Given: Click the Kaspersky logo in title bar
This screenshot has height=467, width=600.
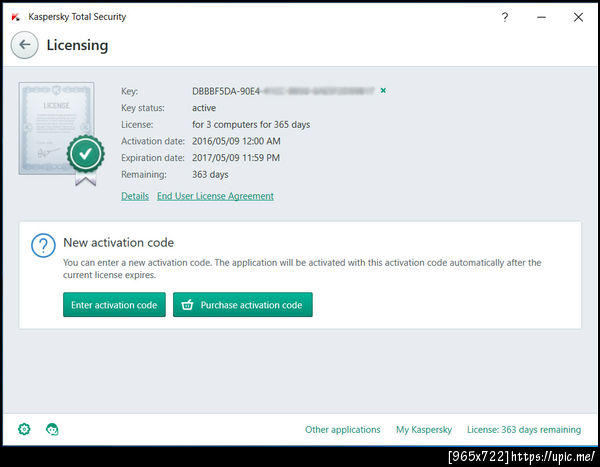Looking at the screenshot, I should coord(15,17).
